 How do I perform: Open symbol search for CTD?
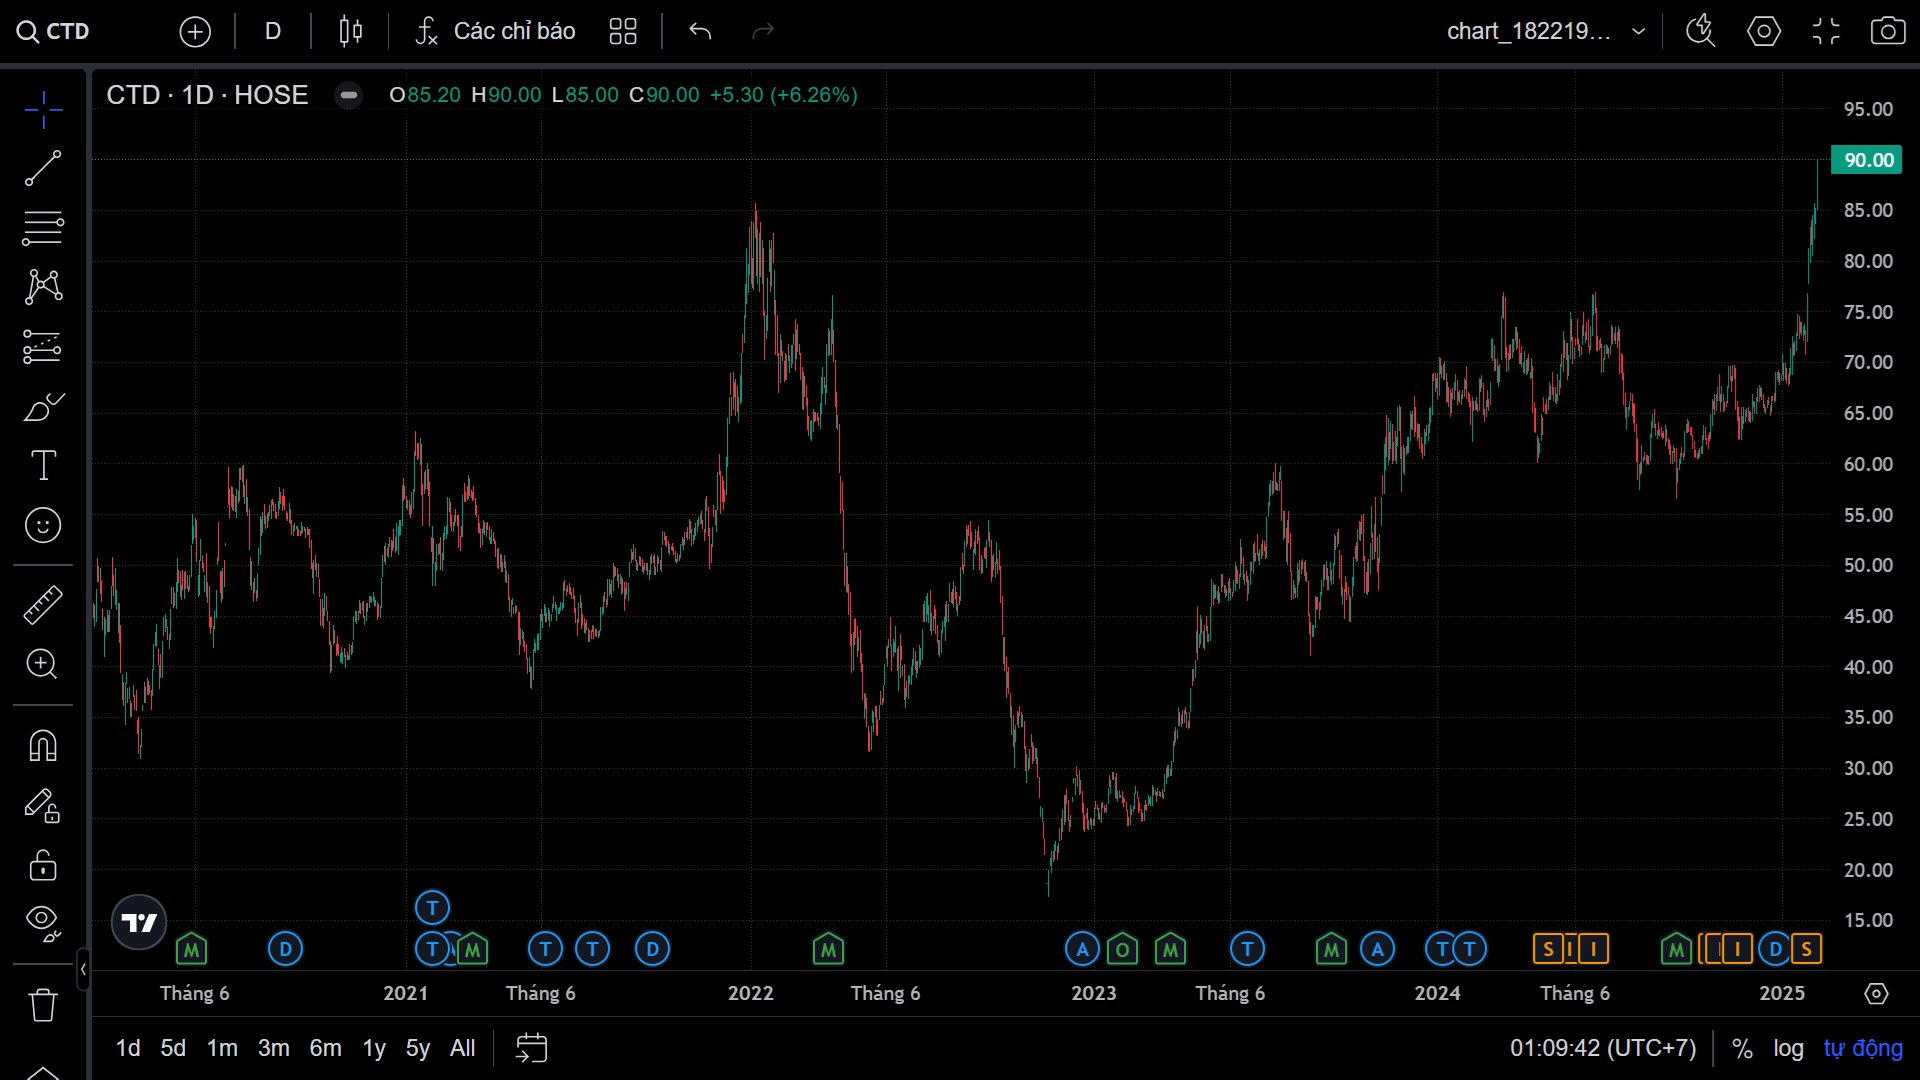click(x=54, y=31)
